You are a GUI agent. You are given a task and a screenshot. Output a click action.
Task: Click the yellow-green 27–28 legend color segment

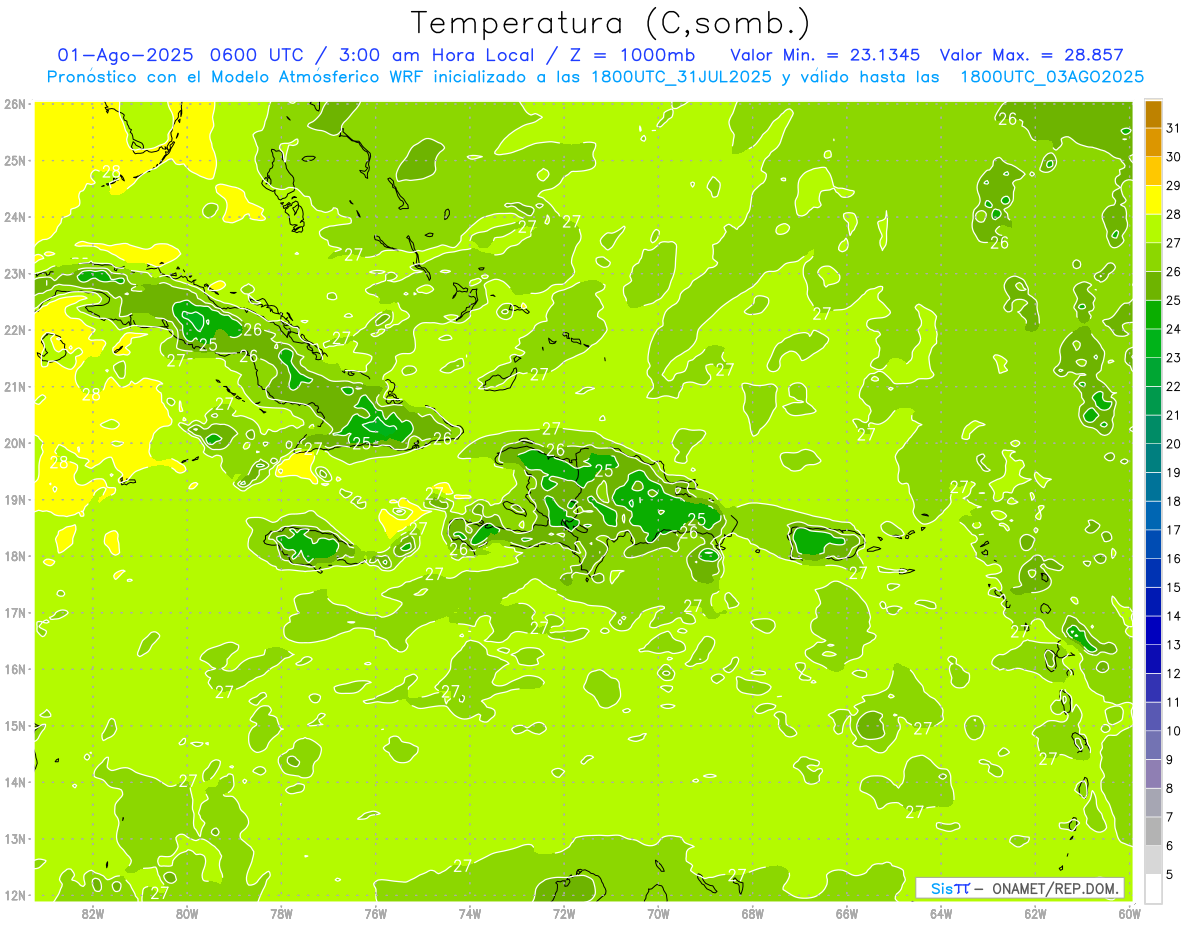point(1153,229)
